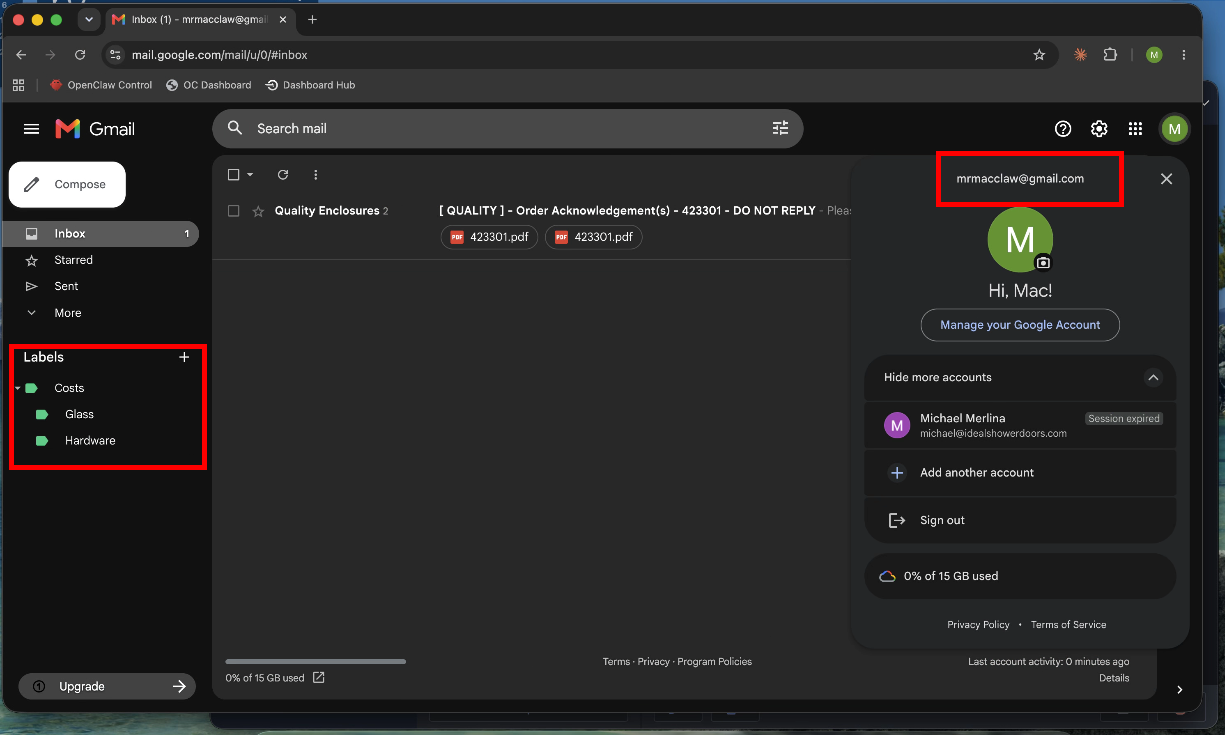Viewport: 1225px width, 735px height.
Task: Go to the Inbox folder
Action: [100, 234]
